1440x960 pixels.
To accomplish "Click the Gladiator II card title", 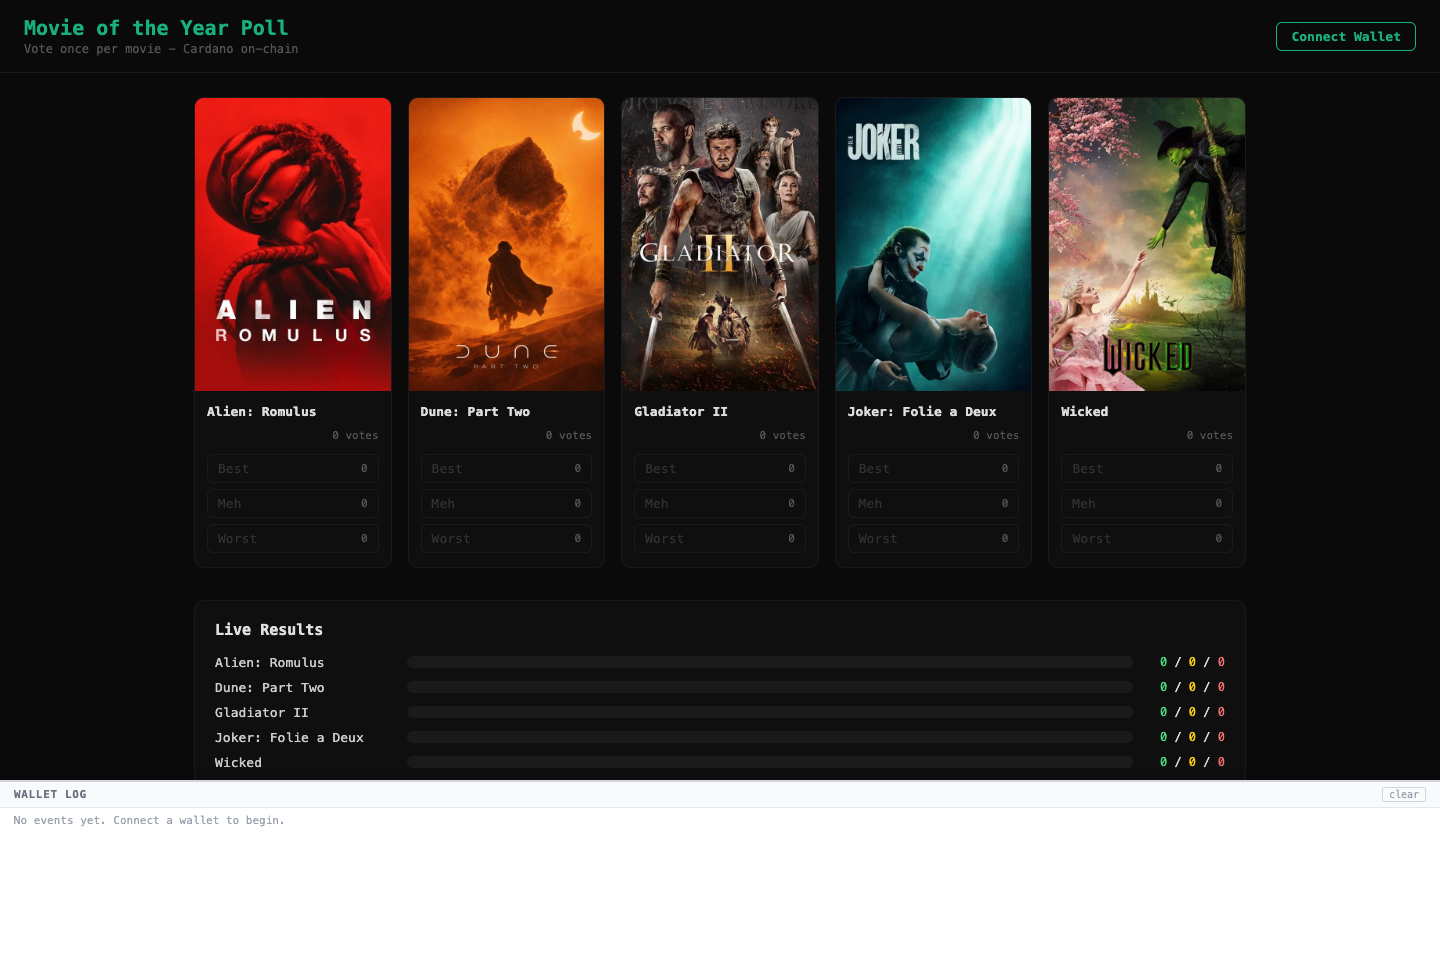I will (x=681, y=412).
